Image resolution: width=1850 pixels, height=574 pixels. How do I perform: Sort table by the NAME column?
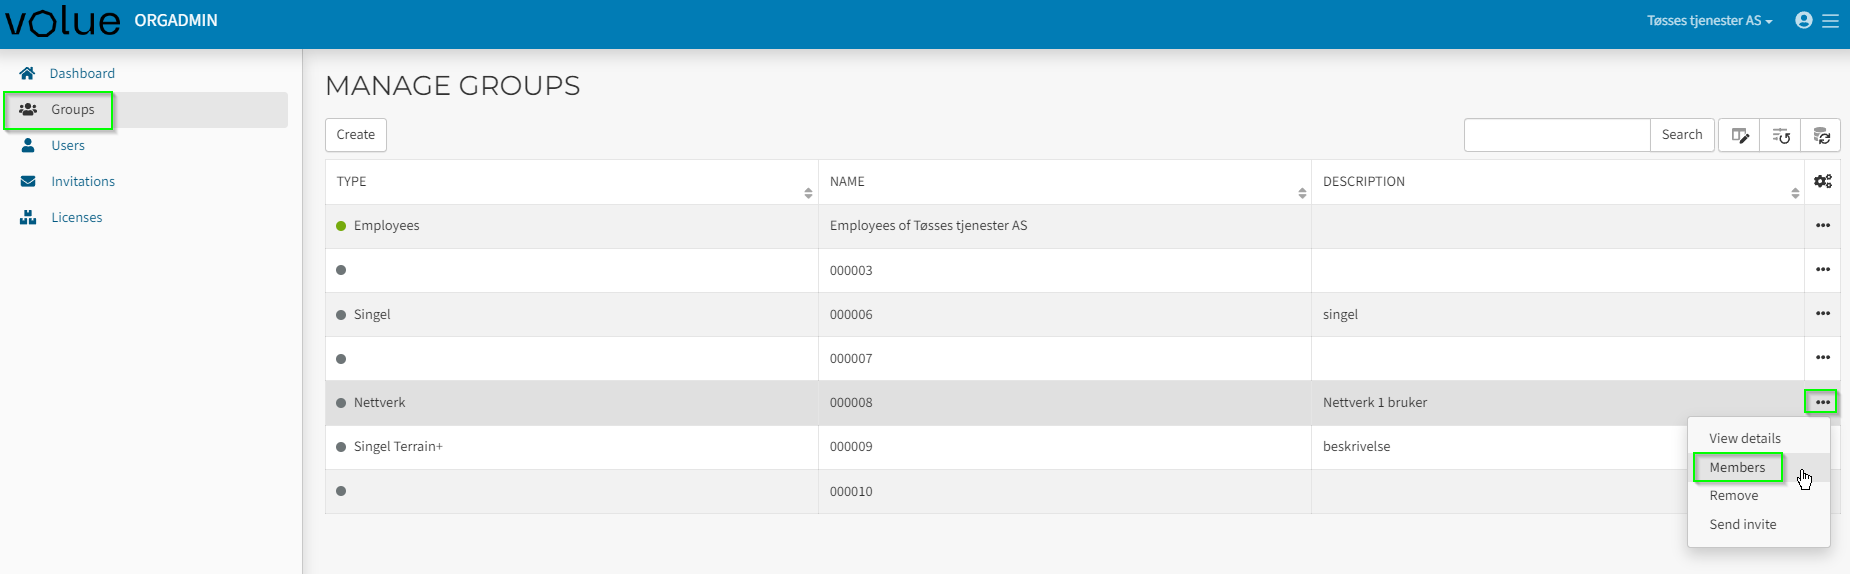click(1301, 192)
